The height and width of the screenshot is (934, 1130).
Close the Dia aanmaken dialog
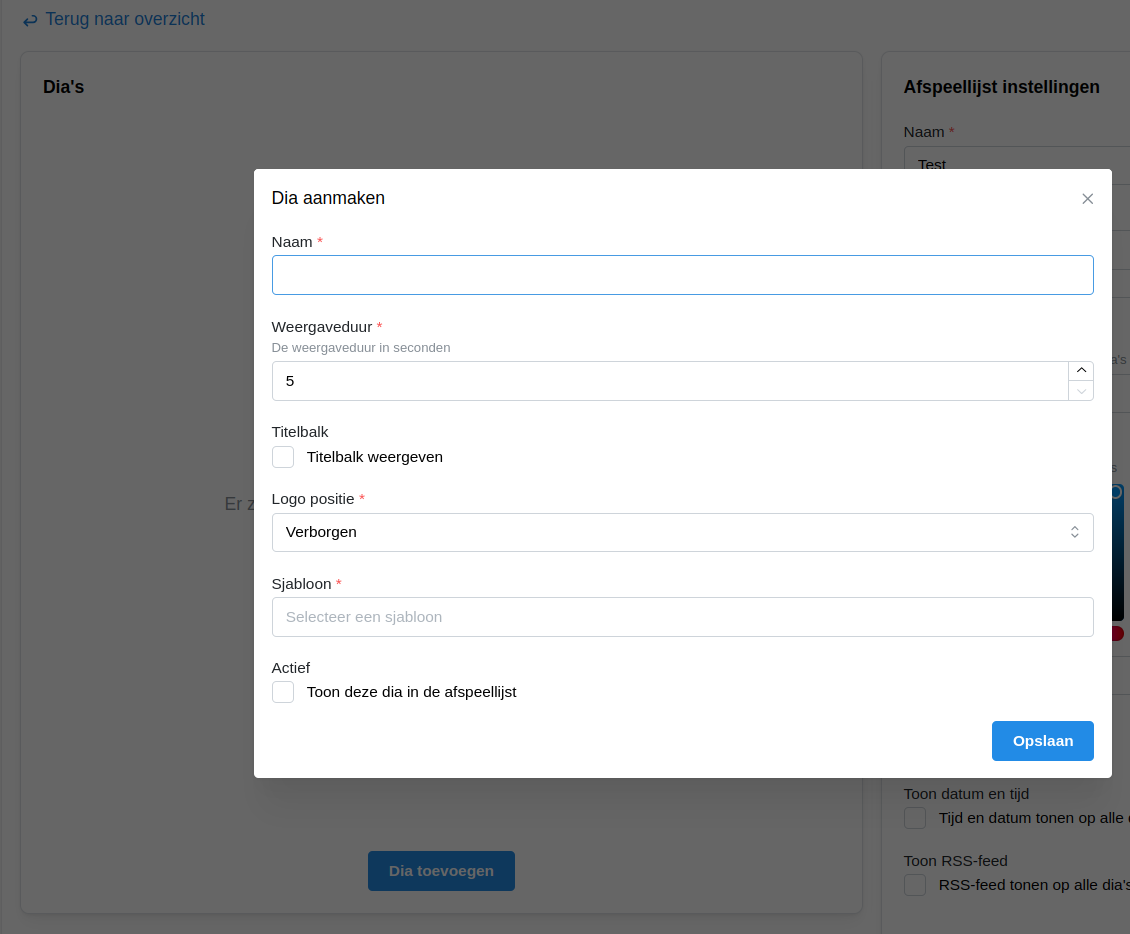click(1088, 199)
